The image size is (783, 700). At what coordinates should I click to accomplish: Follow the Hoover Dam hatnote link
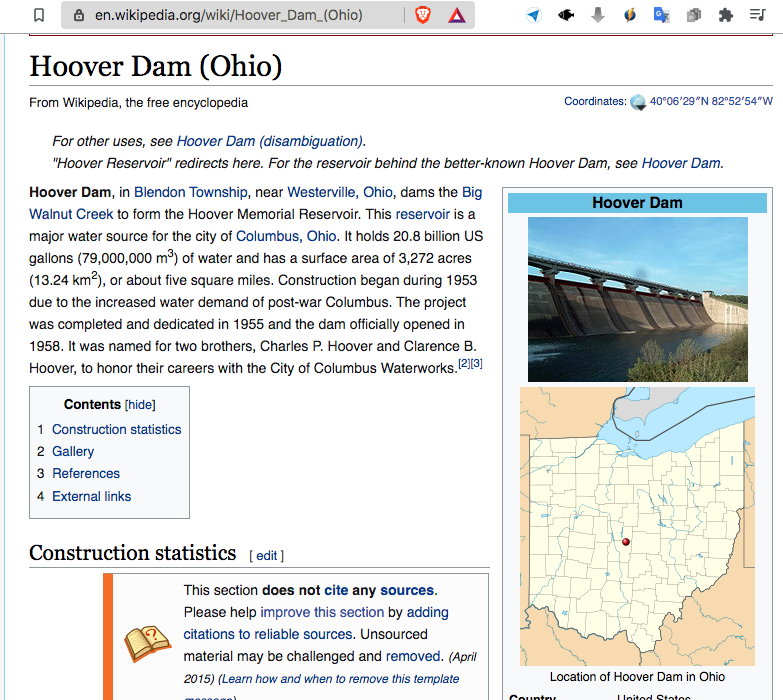tap(681, 163)
